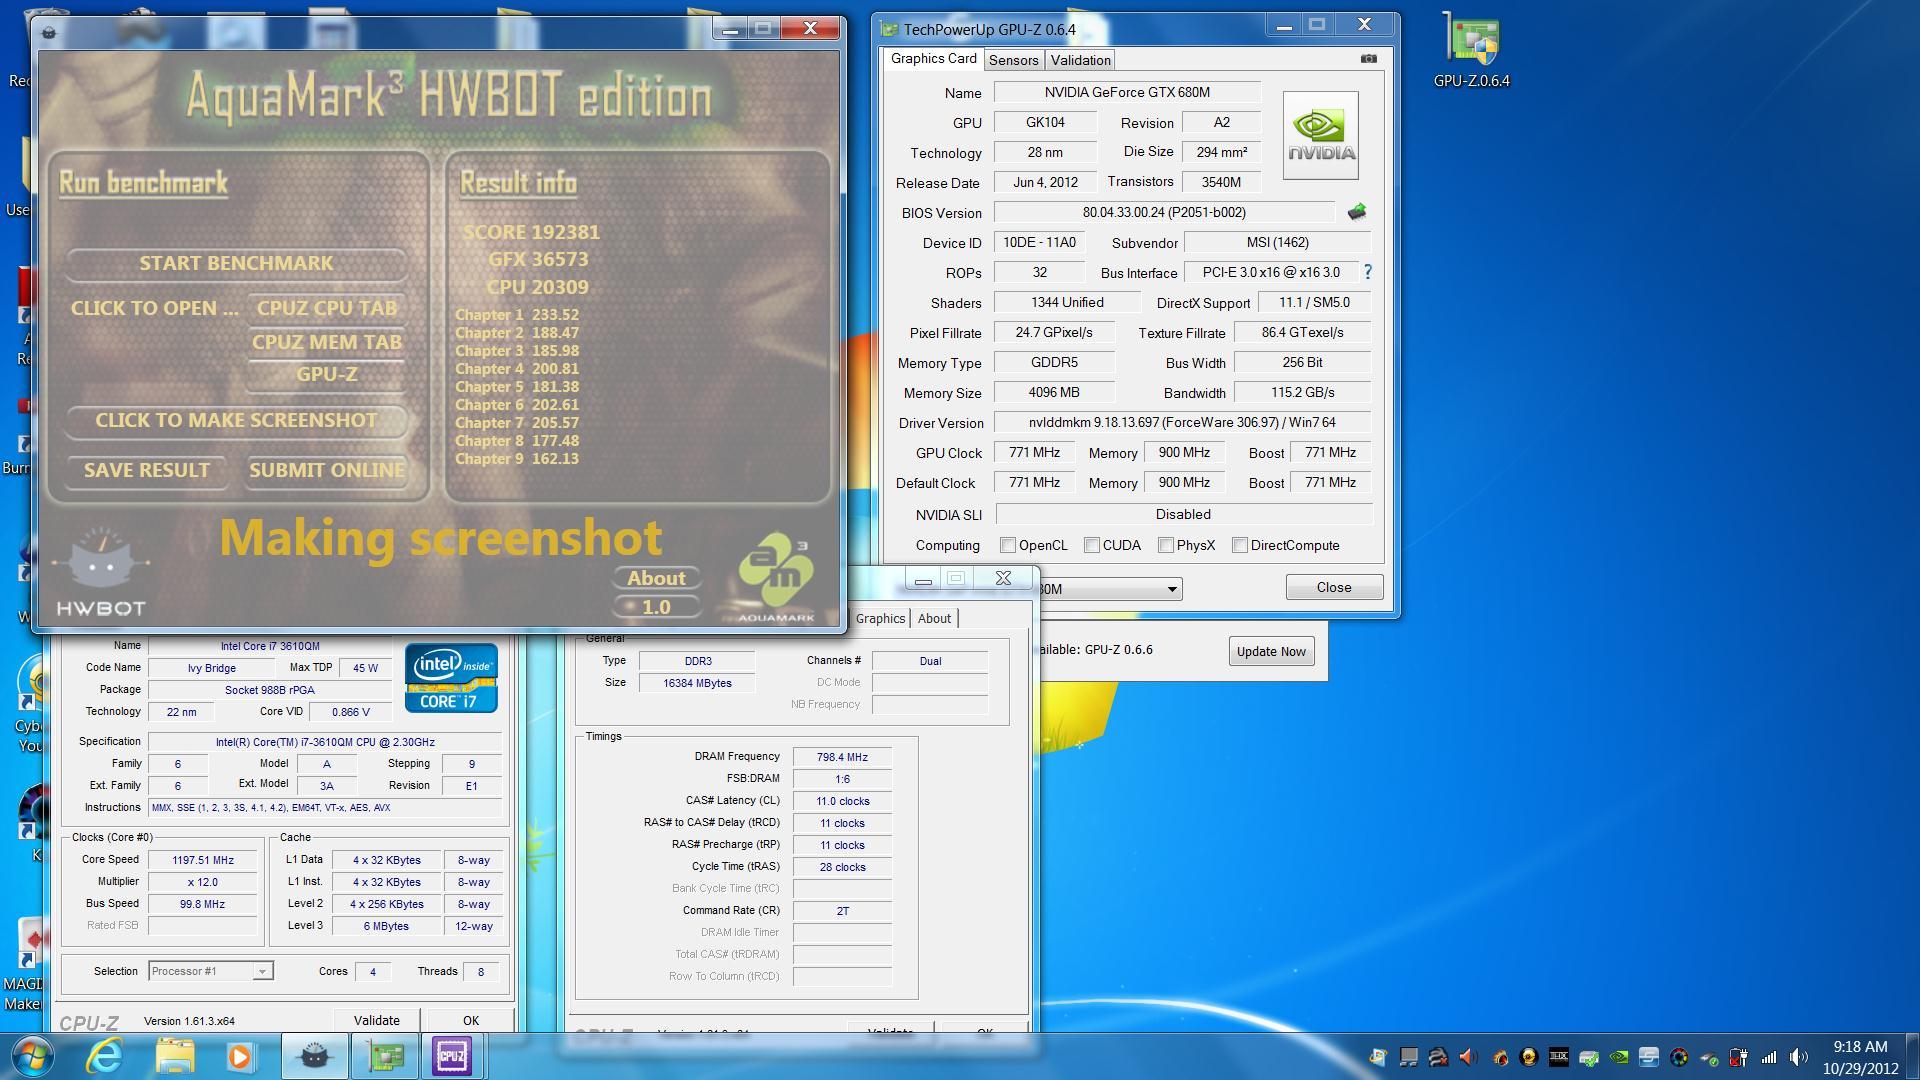The image size is (1920, 1080).
Task: Open the Processor #1 selection dropdown
Action: click(262, 971)
